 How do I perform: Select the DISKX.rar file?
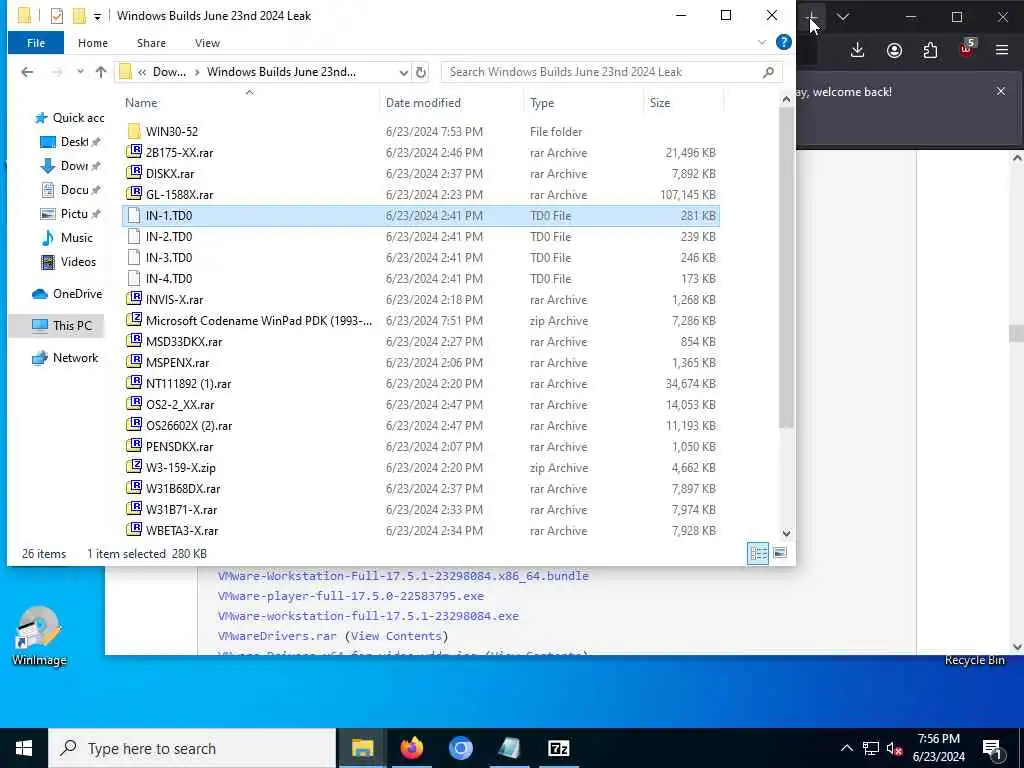[x=170, y=174]
